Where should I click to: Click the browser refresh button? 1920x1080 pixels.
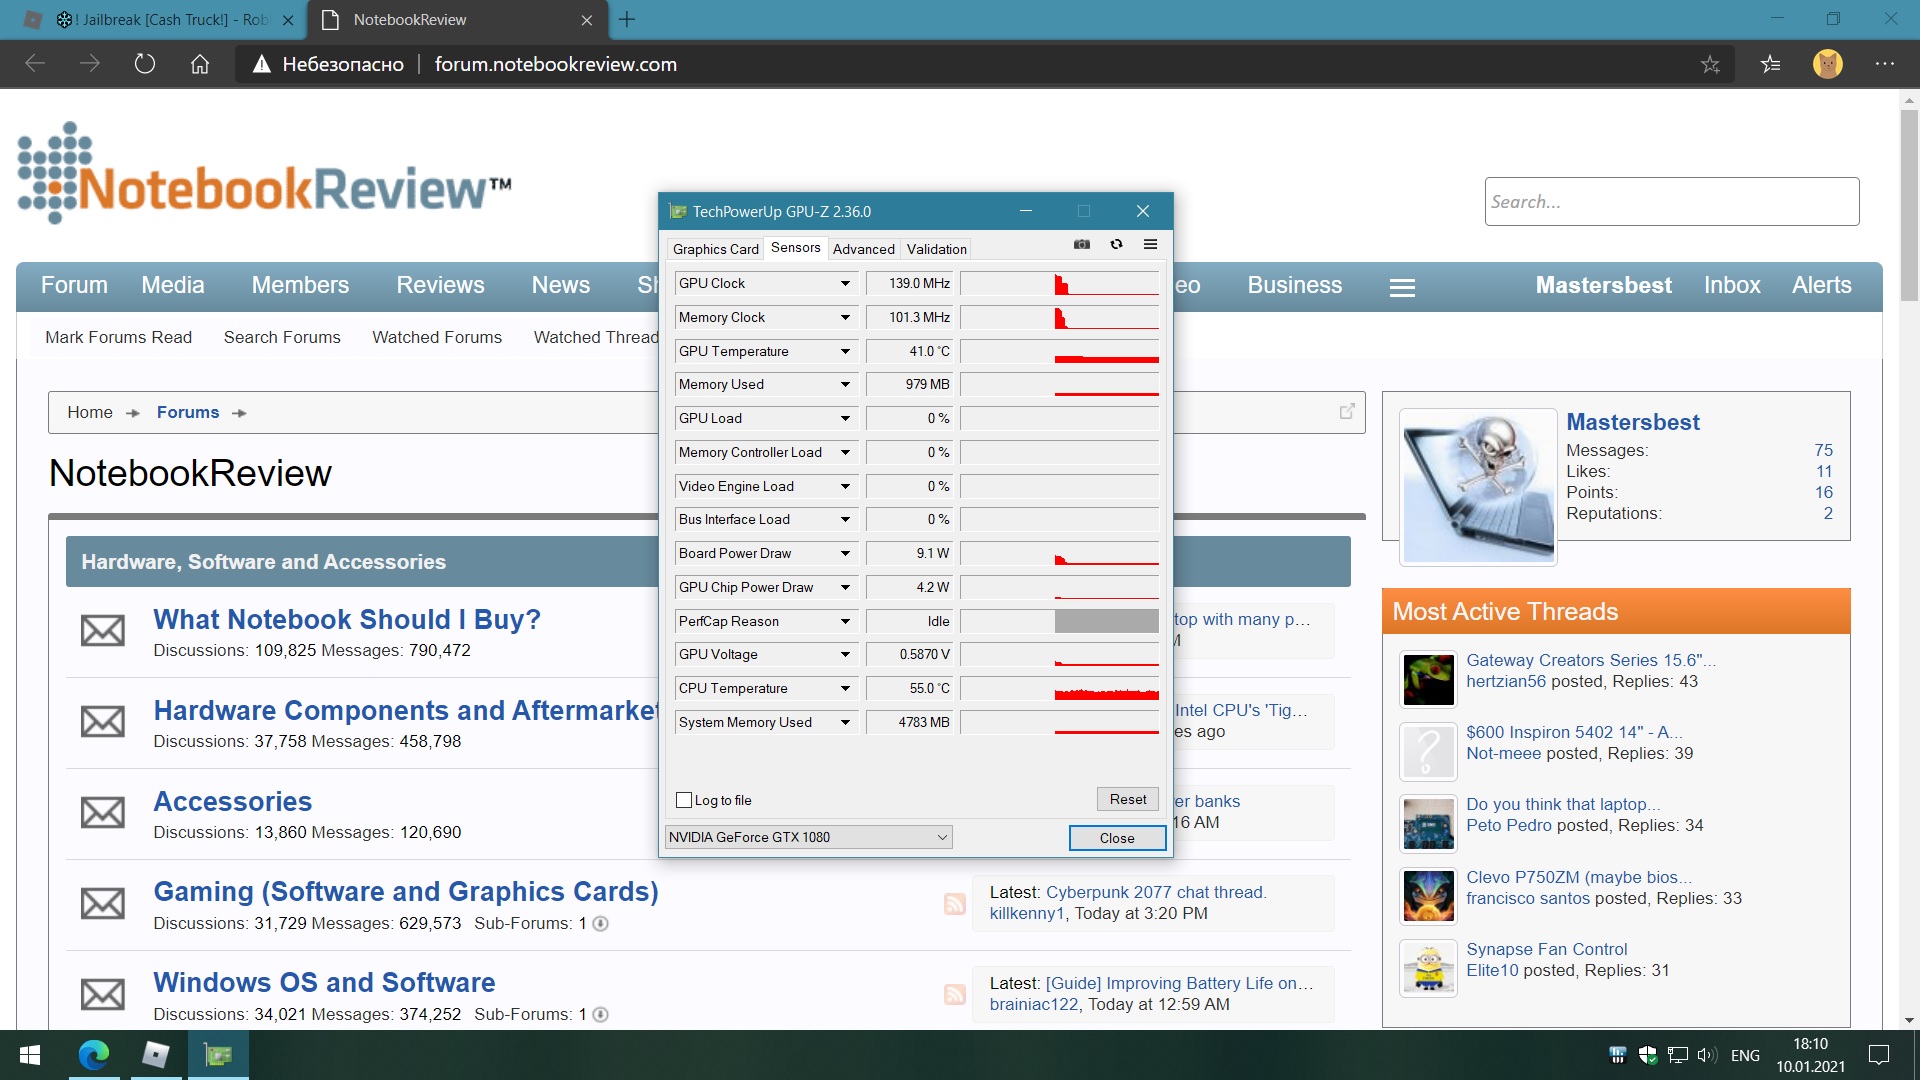(145, 64)
